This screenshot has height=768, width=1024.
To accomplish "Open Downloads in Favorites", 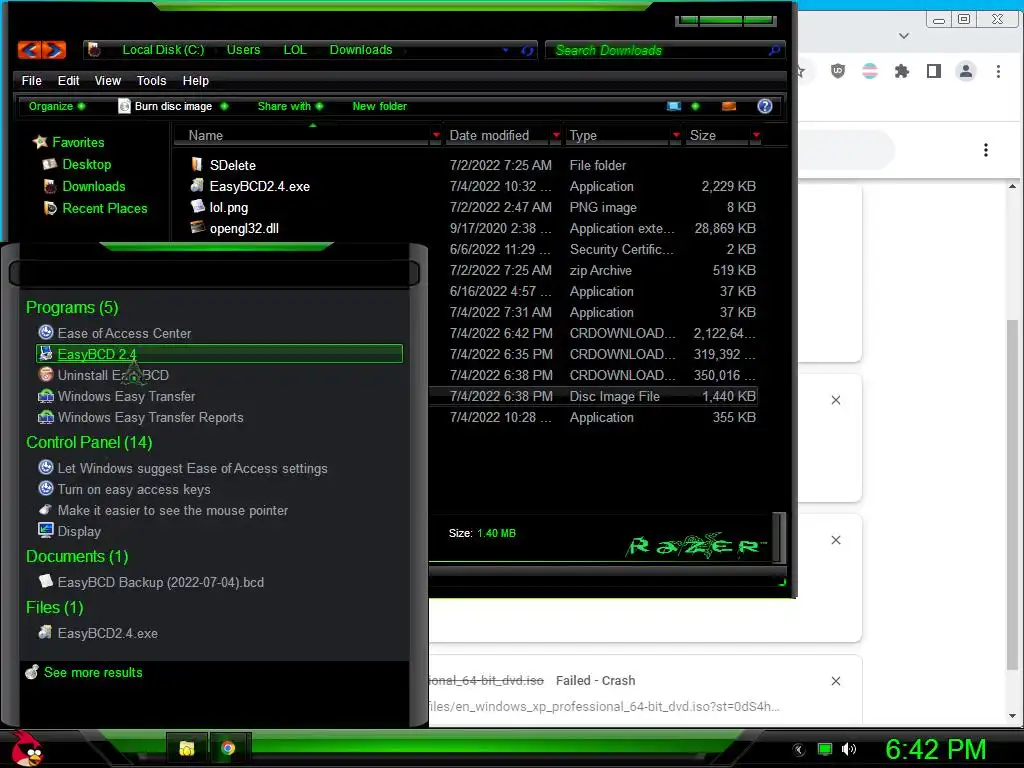I will point(94,187).
